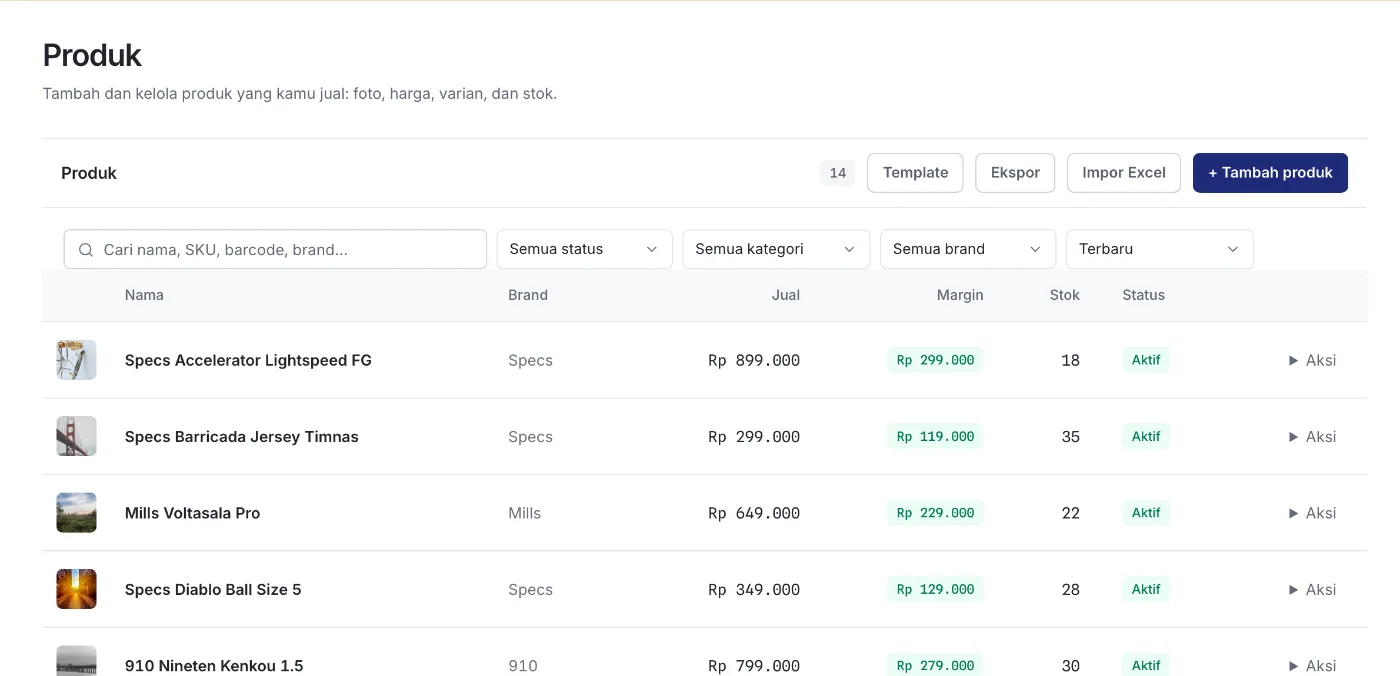Expand Aksi for Specs Accelerator Lightspeed FG

[1312, 360]
